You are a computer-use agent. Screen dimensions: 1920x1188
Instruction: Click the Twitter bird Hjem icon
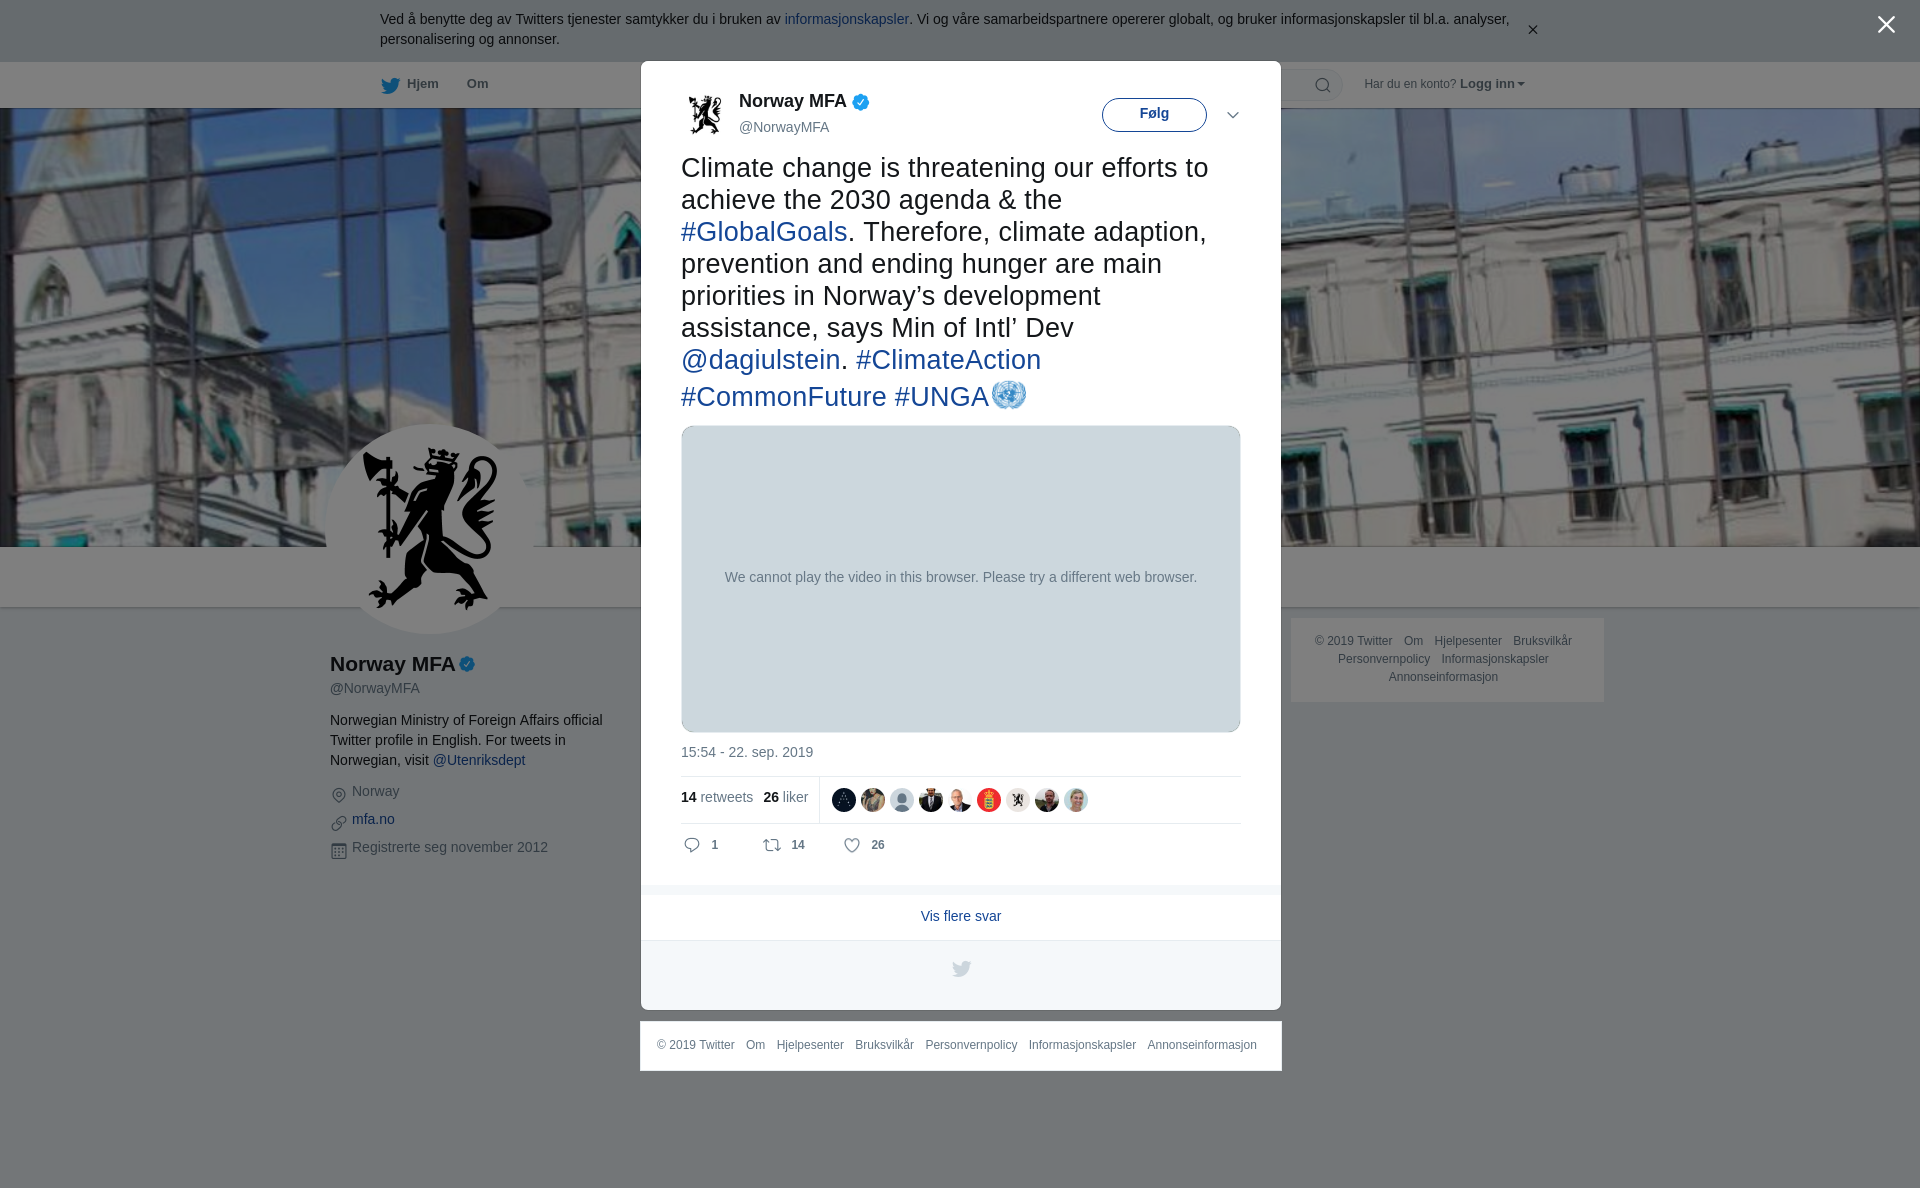point(390,85)
